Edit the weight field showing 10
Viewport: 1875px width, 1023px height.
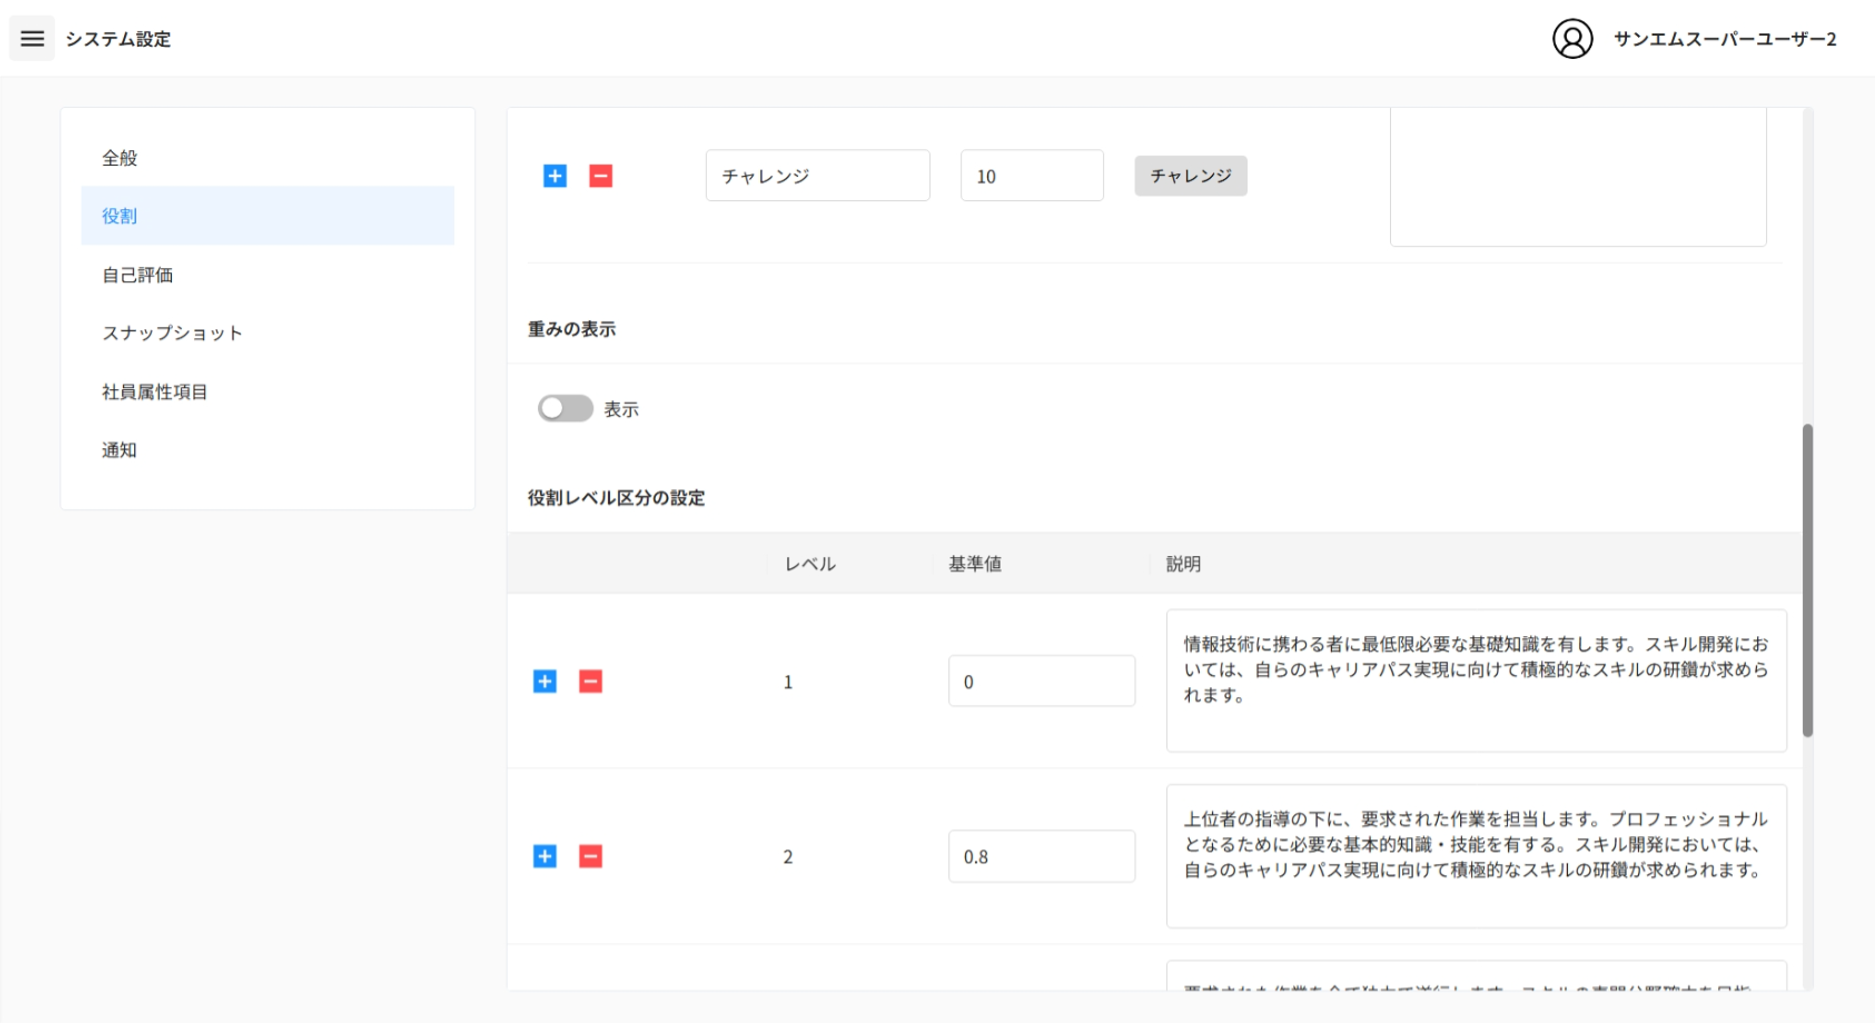coord(1032,176)
